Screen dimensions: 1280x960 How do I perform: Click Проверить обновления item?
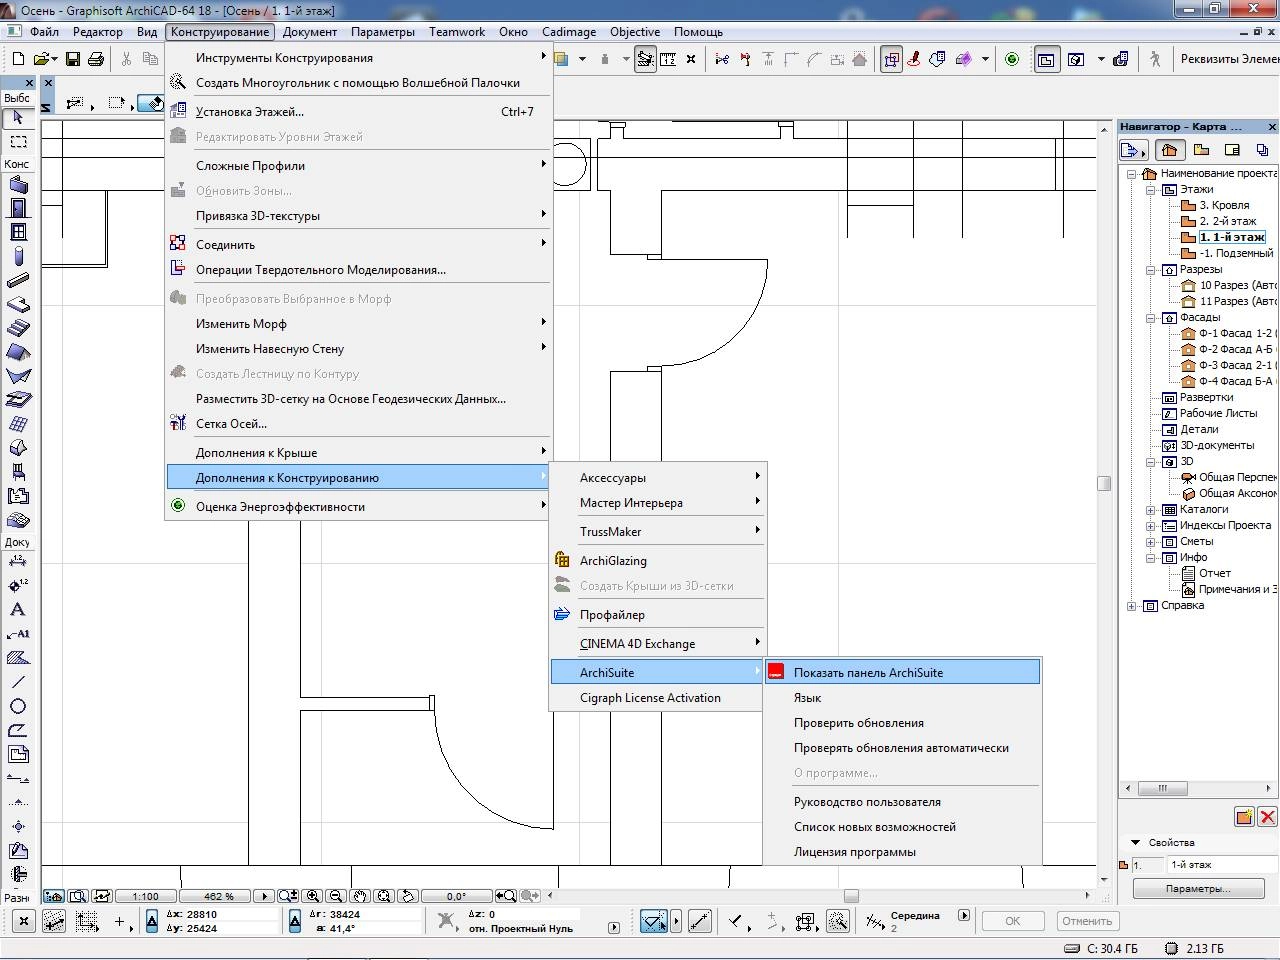tap(901, 723)
